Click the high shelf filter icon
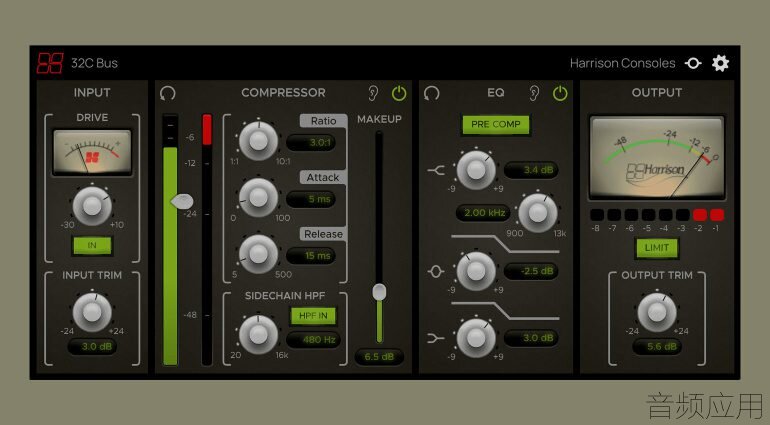Image resolution: width=770 pixels, height=425 pixels. coord(436,170)
